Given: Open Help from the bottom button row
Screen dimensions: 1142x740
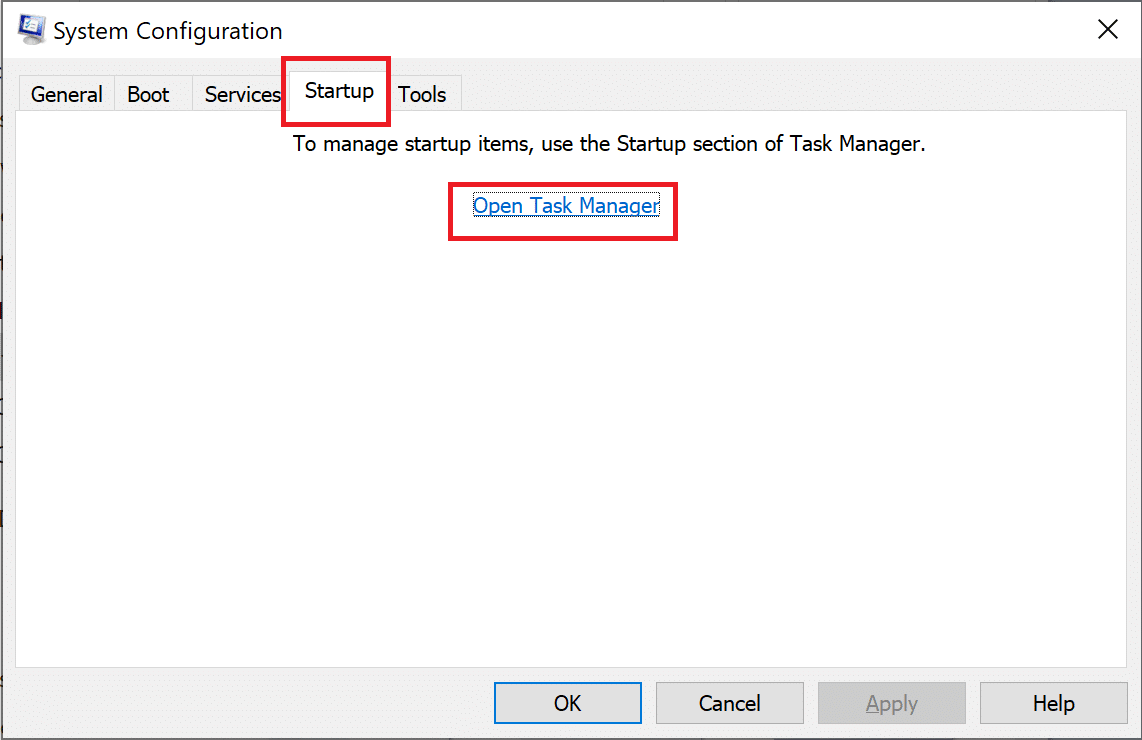Looking at the screenshot, I should pos(1053,703).
